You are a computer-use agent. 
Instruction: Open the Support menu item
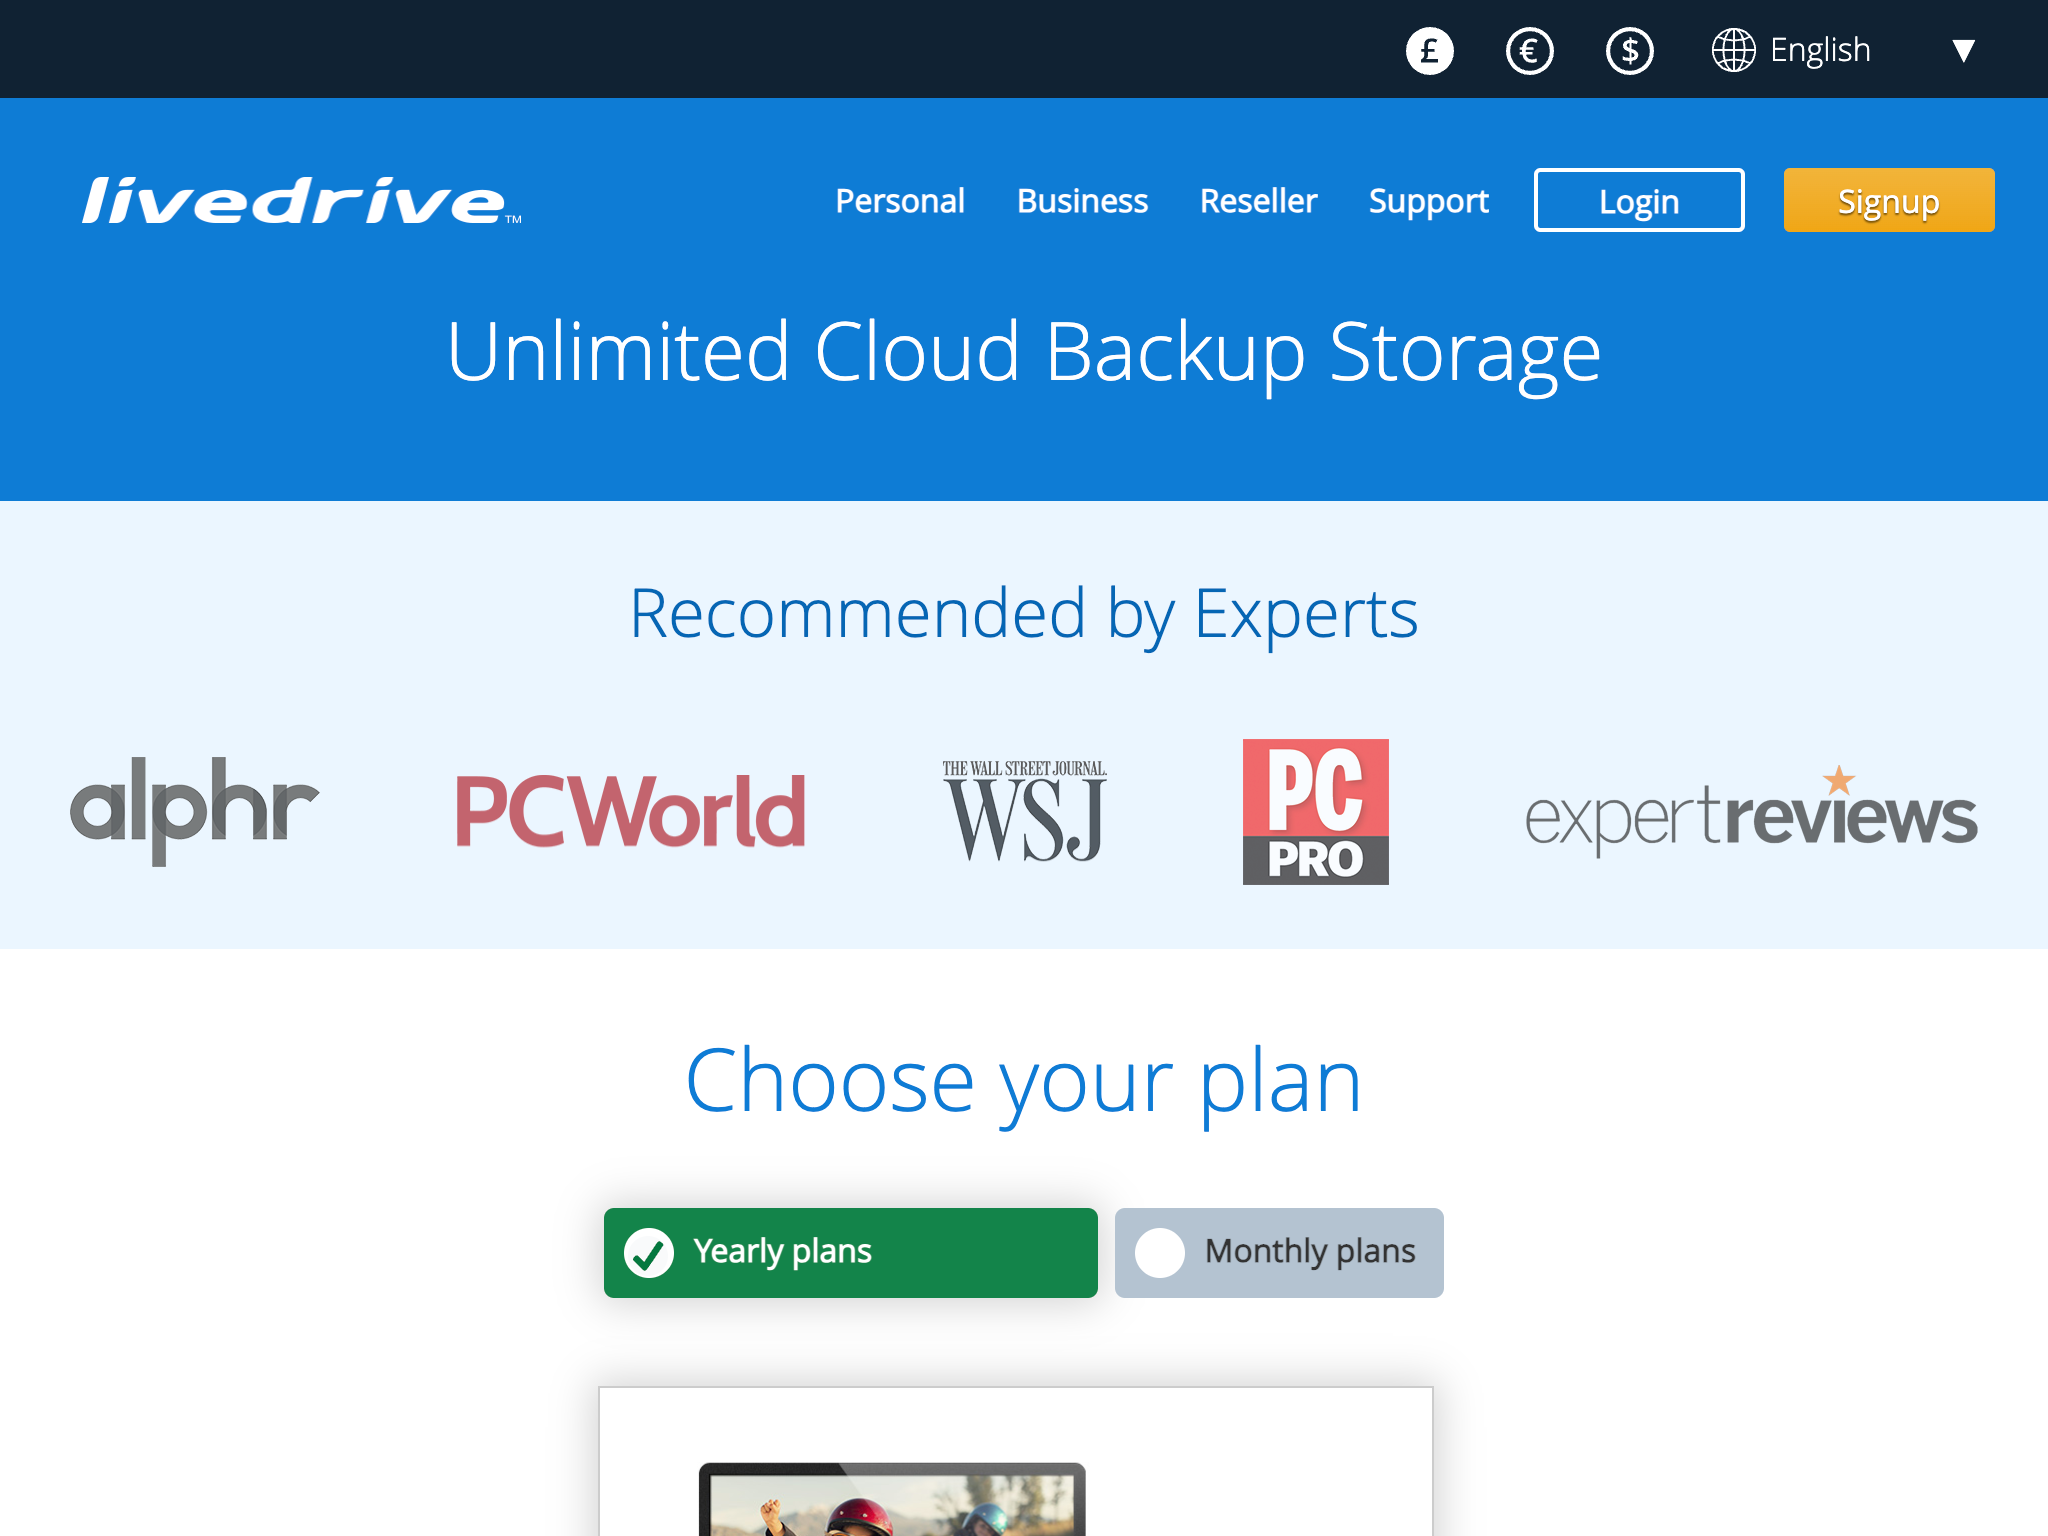[1428, 201]
